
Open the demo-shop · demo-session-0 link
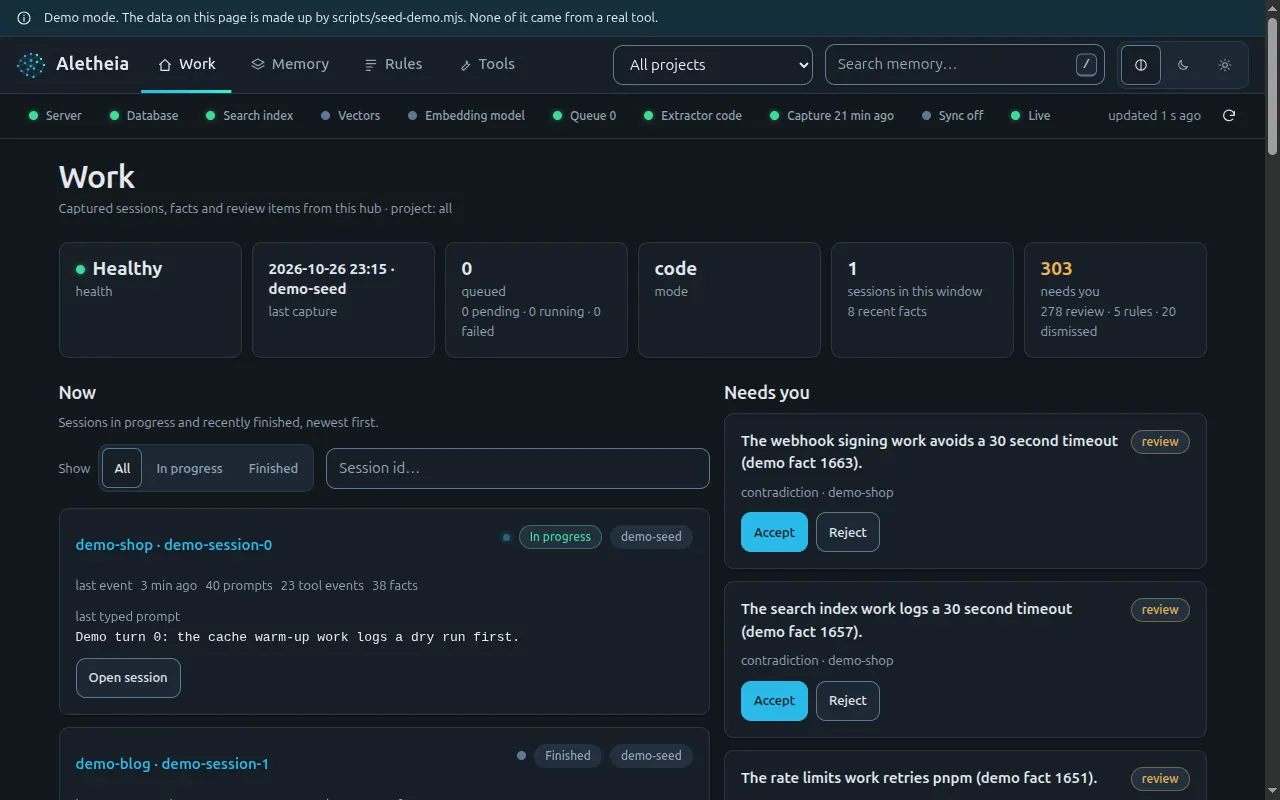pos(174,545)
